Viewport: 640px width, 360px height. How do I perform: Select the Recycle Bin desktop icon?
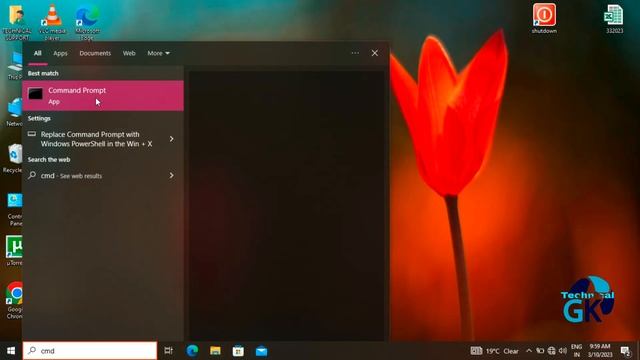click(14, 158)
